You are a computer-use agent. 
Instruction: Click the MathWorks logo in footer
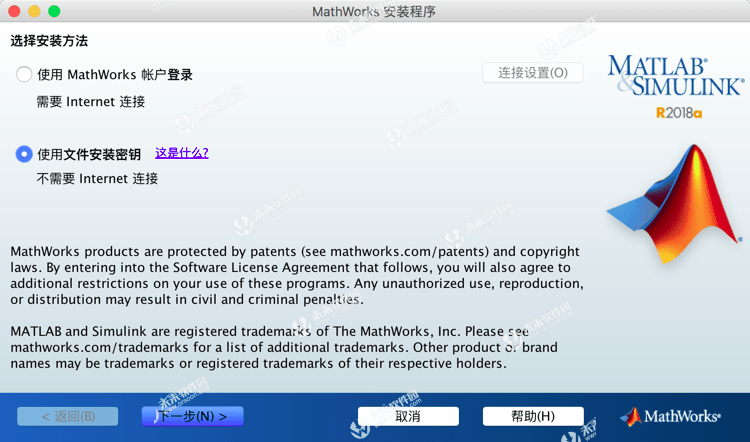click(x=671, y=416)
